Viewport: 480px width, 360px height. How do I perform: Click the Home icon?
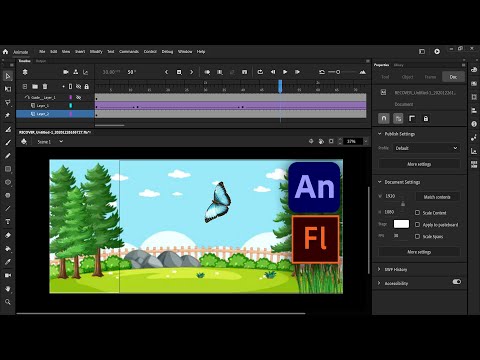[5, 52]
